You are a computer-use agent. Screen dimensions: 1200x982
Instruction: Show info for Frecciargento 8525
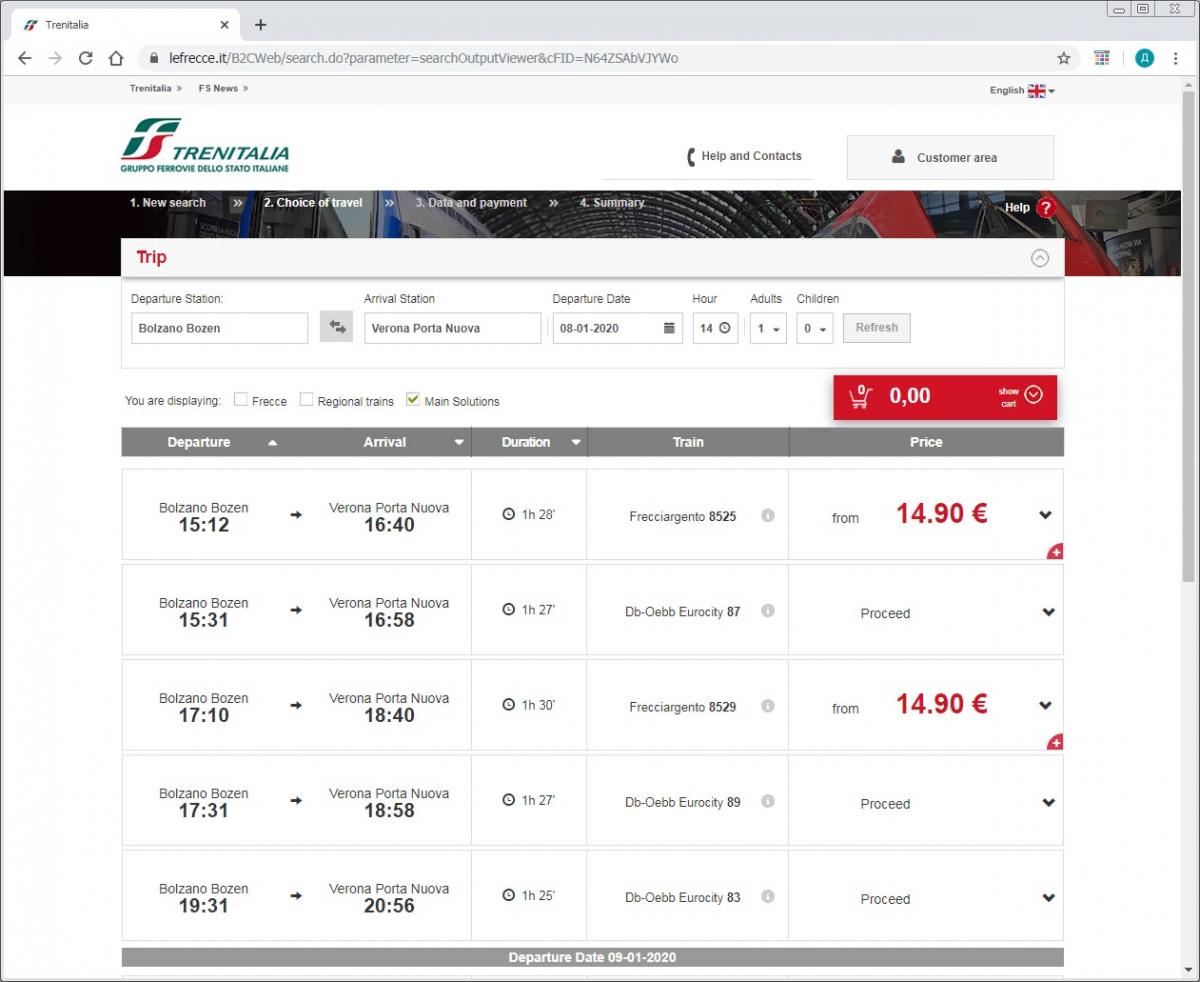(768, 516)
